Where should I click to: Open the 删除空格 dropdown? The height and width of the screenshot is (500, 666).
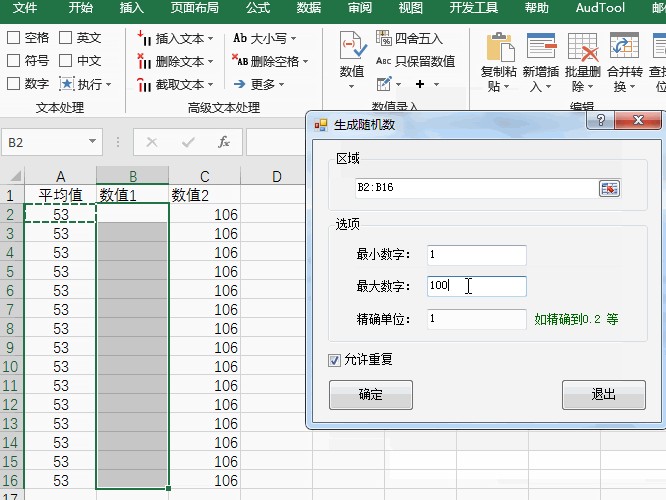click(x=270, y=61)
